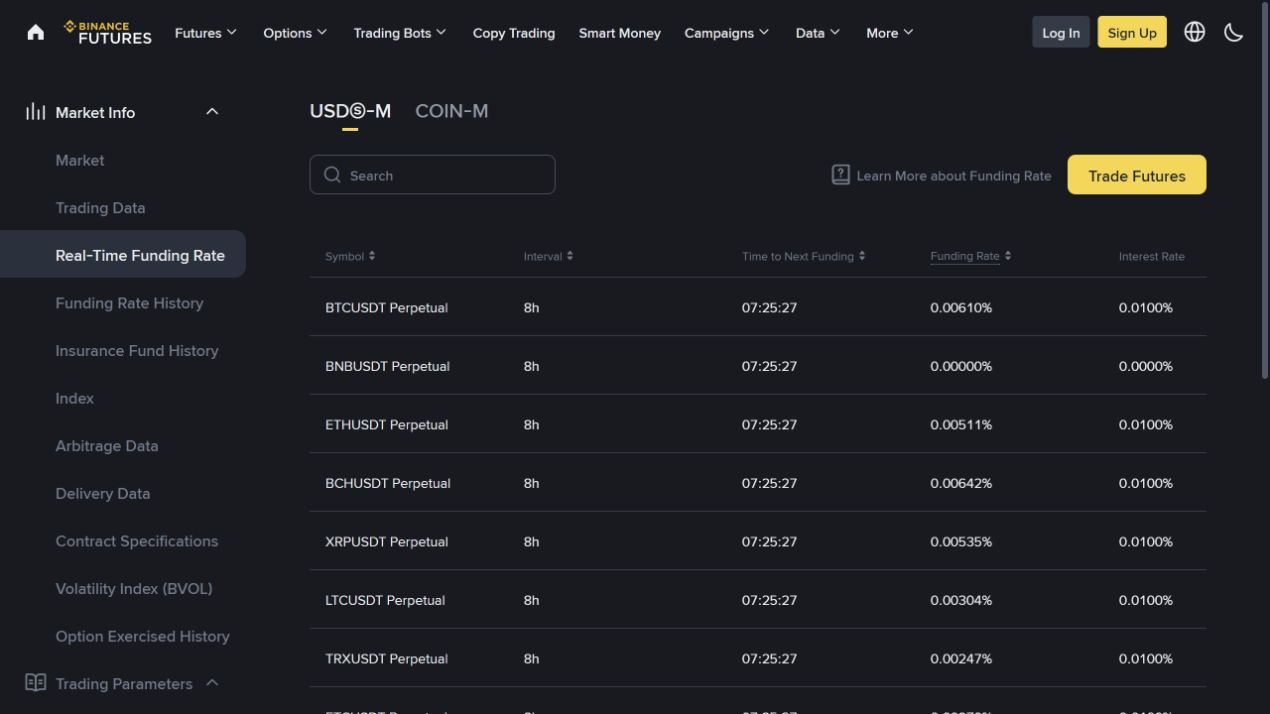
Task: Click the Log In button
Action: pyautogui.click(x=1061, y=32)
